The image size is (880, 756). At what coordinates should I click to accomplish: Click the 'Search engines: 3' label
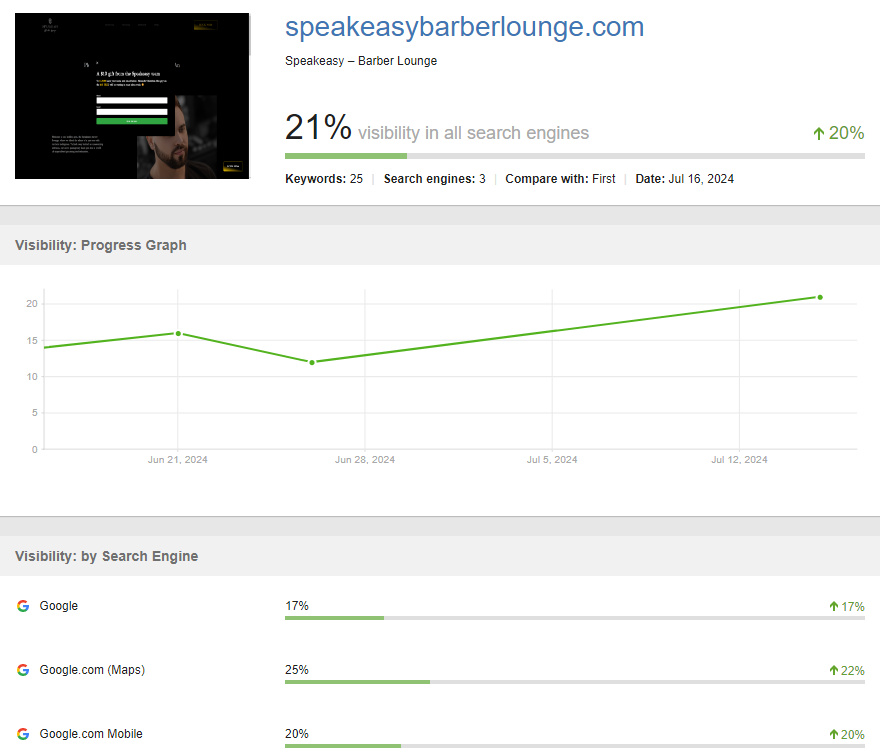click(x=434, y=179)
